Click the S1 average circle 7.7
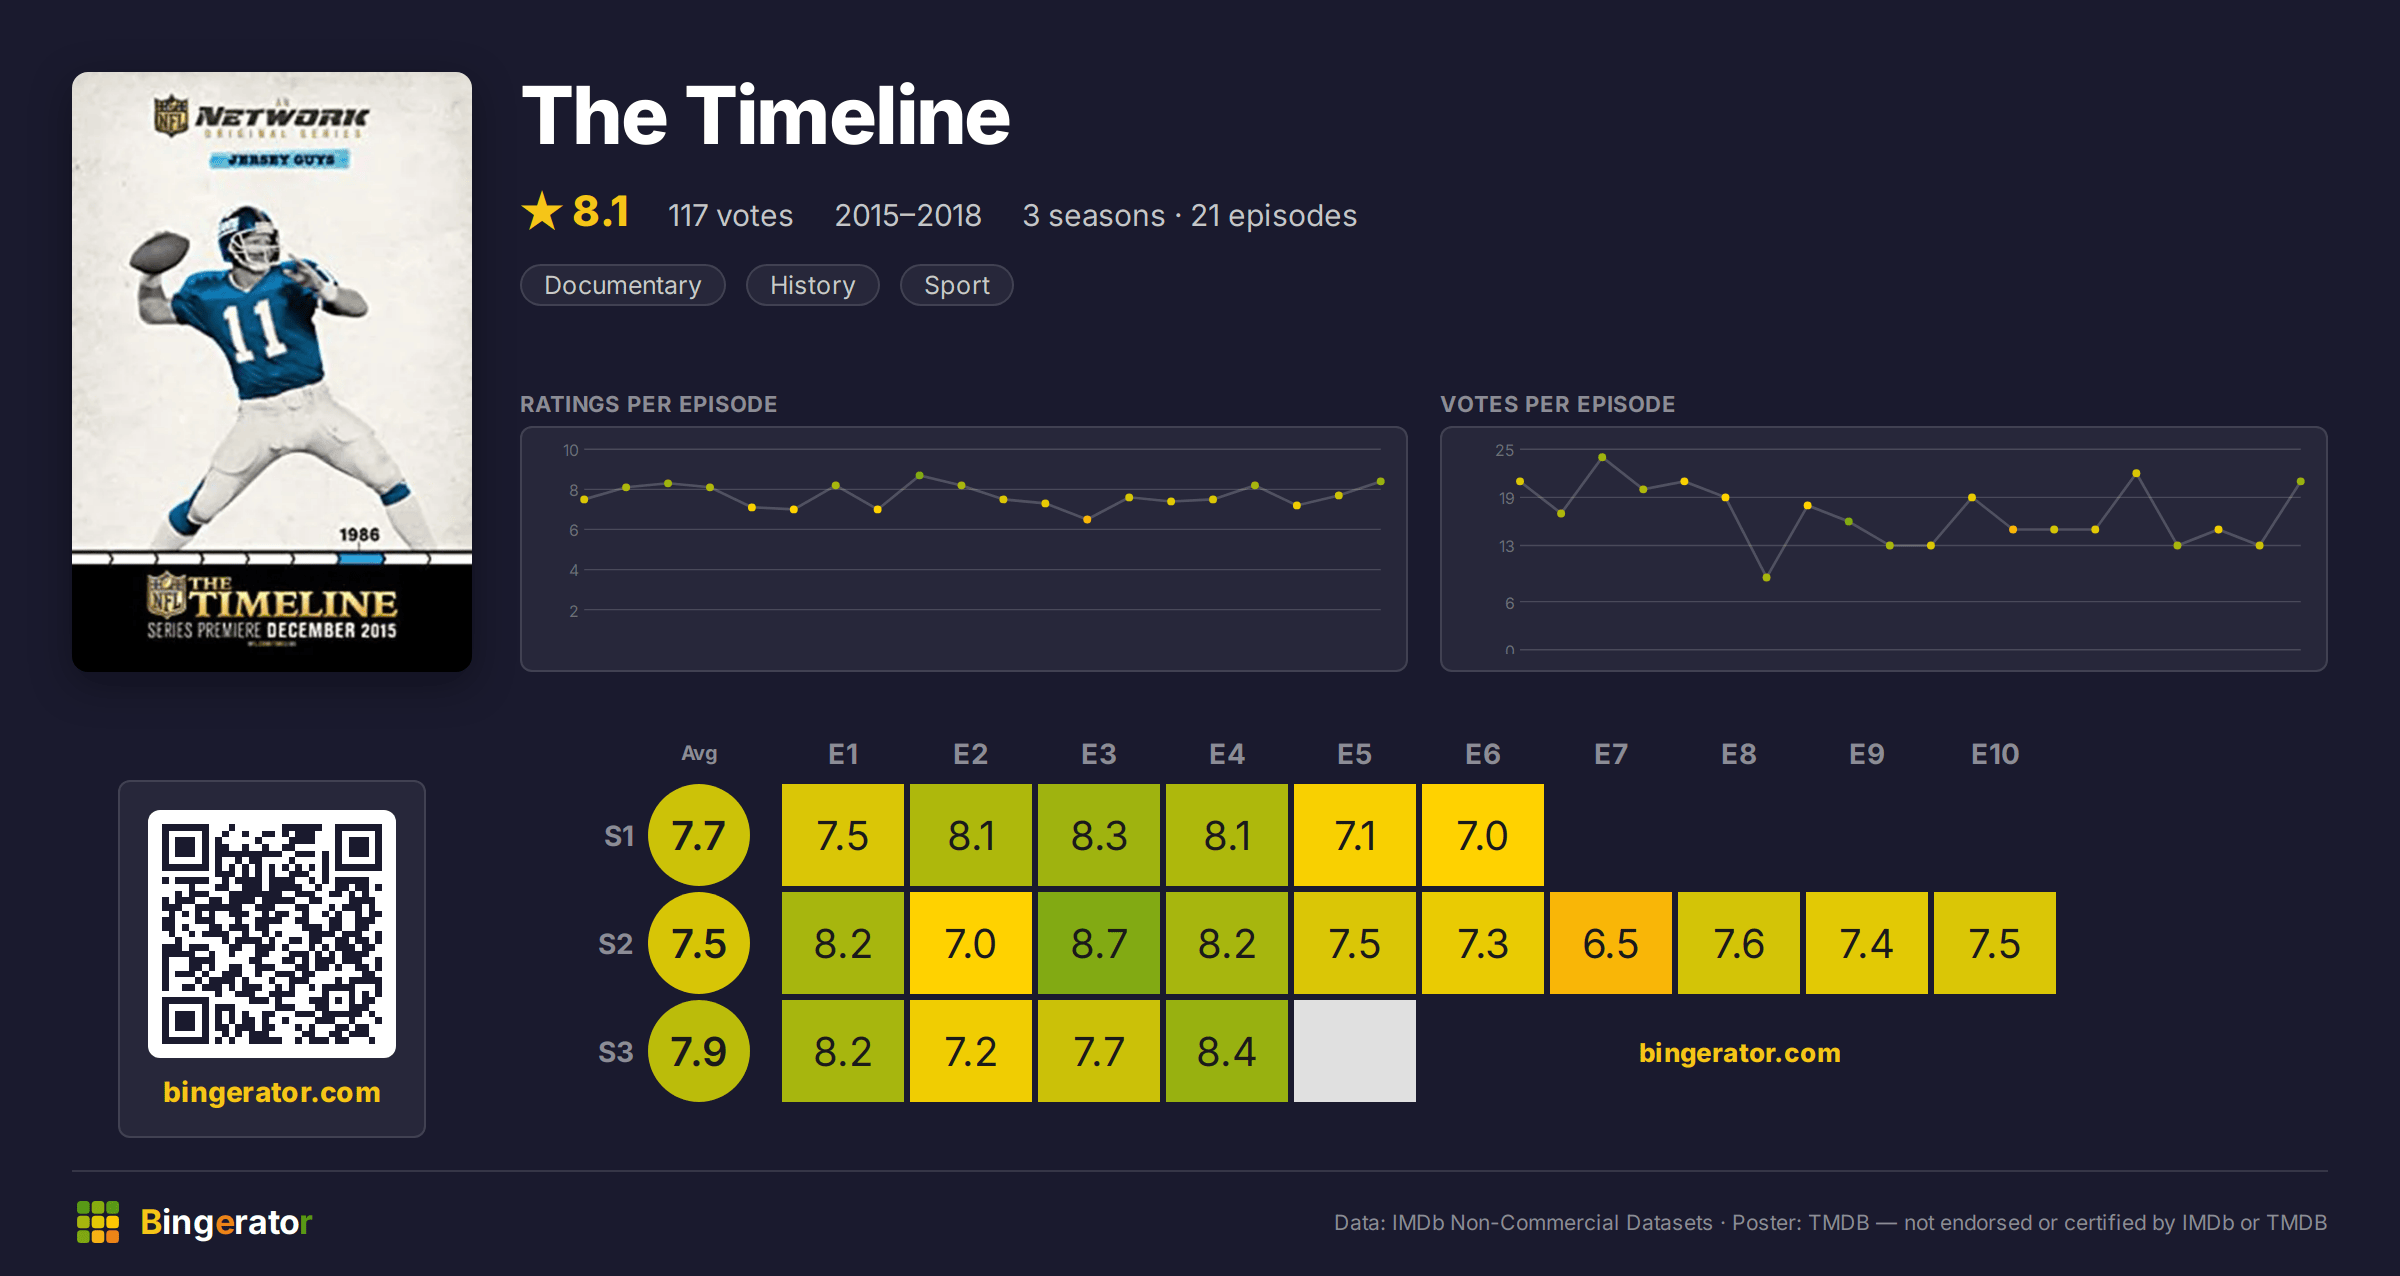This screenshot has width=2400, height=1276. click(x=699, y=835)
